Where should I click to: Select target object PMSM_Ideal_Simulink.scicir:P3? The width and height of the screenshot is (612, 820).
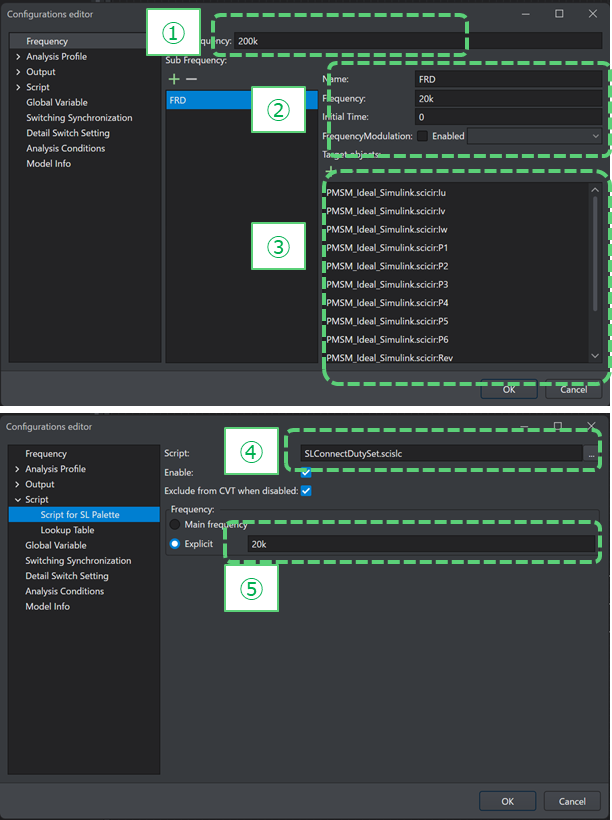pyautogui.click(x=387, y=284)
